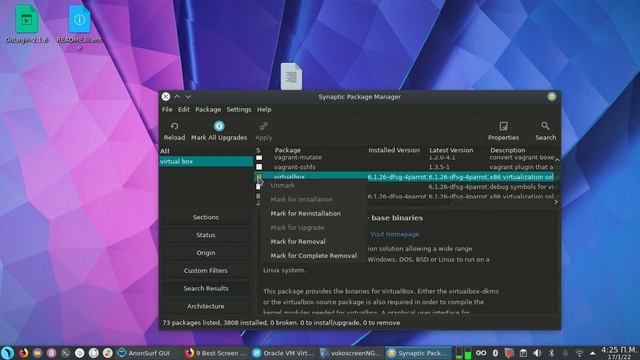Choose Mark for Complete Removal
The height and width of the screenshot is (360, 640).
tap(313, 256)
